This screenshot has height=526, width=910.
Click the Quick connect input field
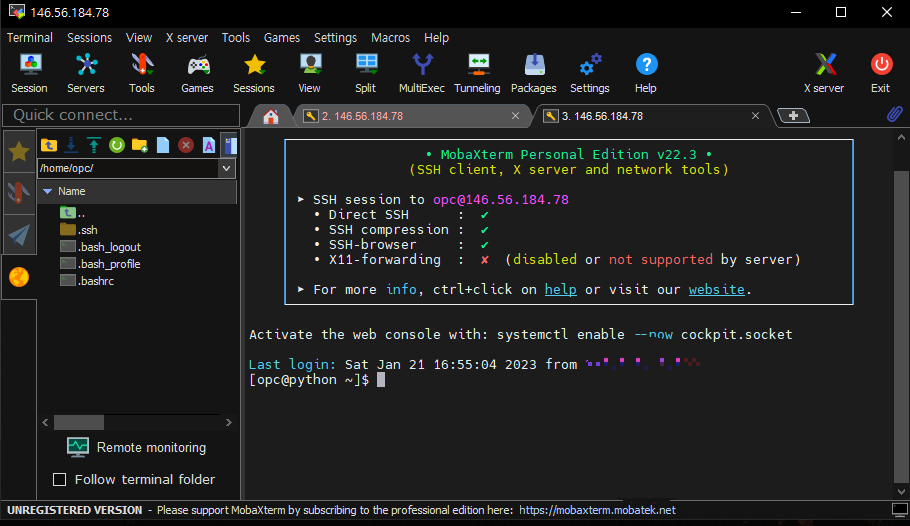tap(121, 115)
